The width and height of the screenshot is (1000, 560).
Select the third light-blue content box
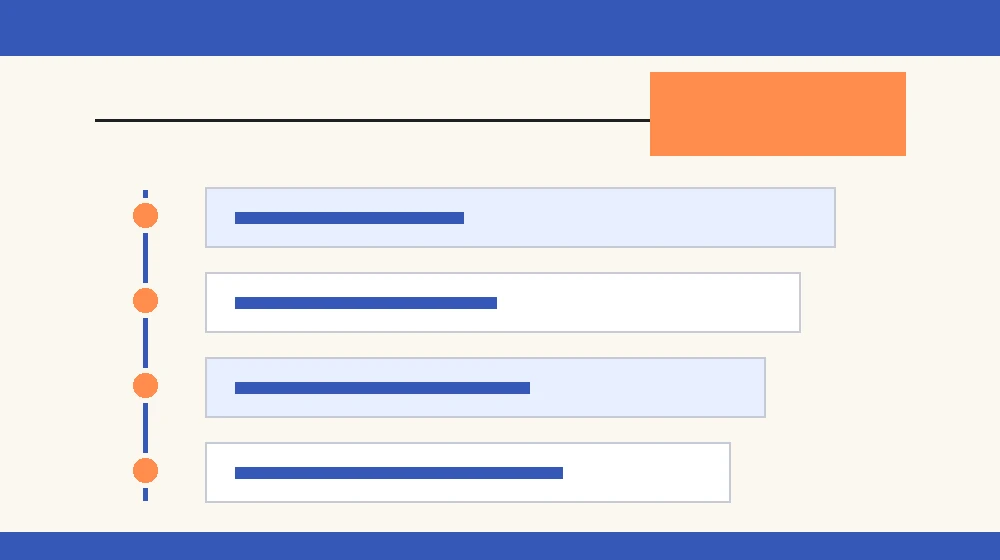(x=485, y=387)
